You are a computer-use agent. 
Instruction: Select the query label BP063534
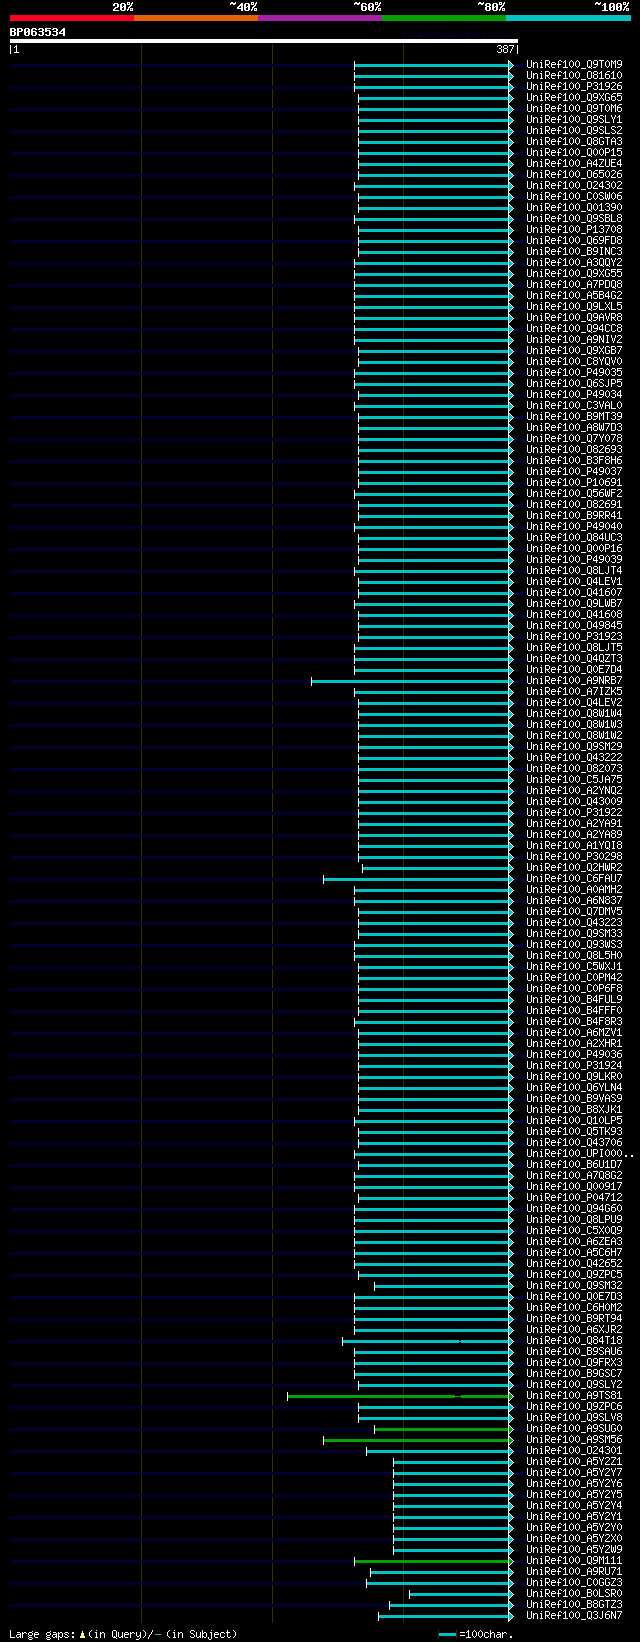38,32
